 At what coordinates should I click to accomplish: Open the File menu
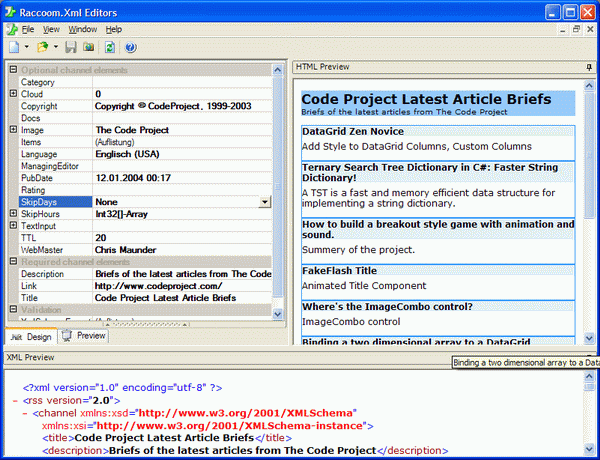28,29
